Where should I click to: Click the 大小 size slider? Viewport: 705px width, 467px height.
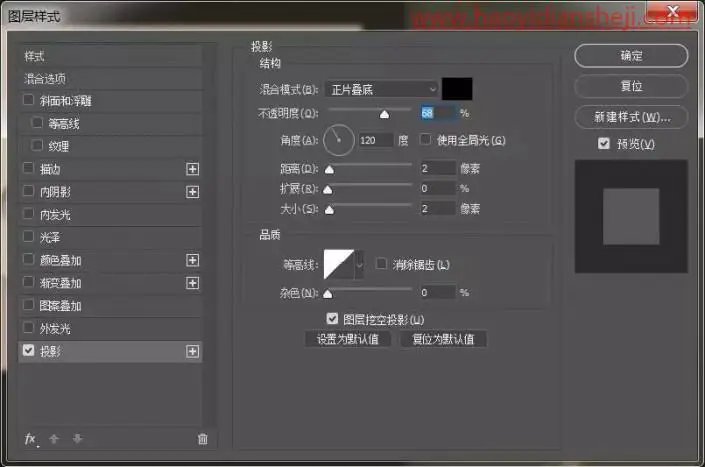(370, 207)
